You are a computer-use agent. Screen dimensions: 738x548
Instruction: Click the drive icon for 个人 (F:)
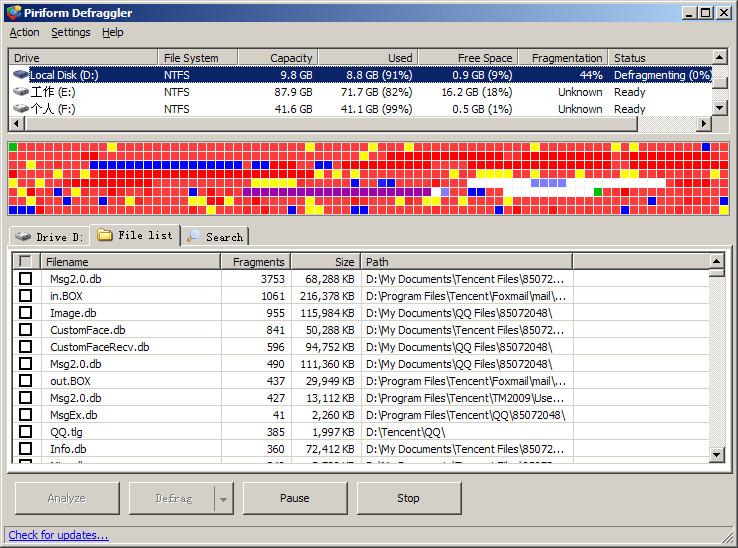pos(20,109)
